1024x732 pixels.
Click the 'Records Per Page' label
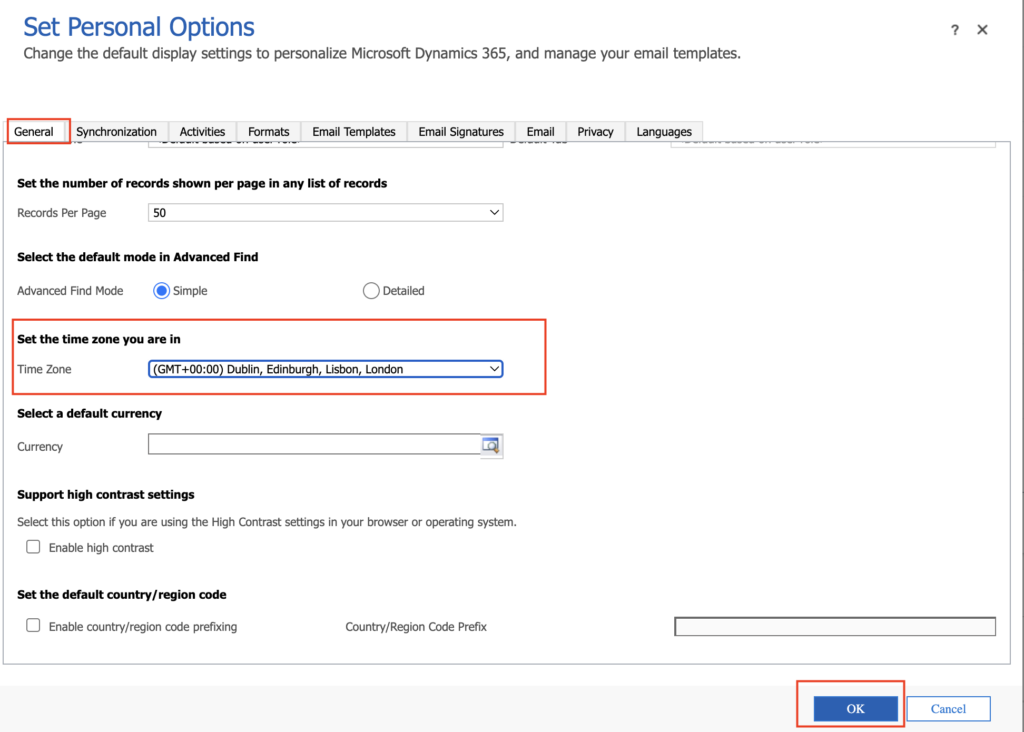pyautogui.click(x=61, y=213)
